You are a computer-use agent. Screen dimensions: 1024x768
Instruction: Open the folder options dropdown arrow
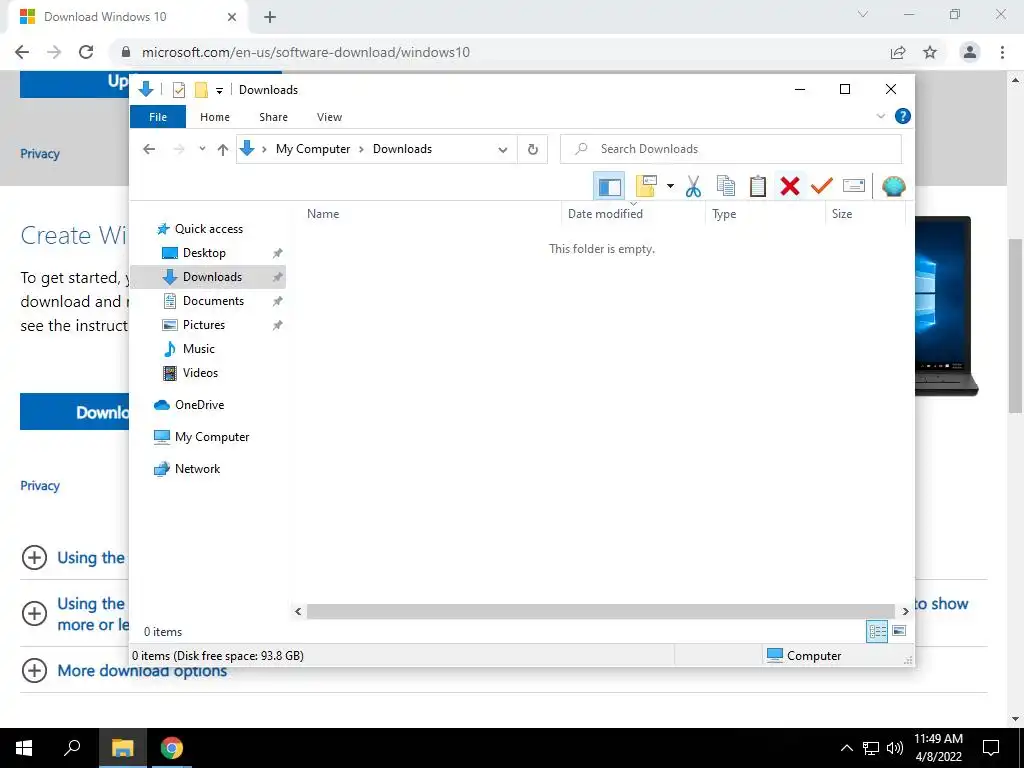(670, 187)
